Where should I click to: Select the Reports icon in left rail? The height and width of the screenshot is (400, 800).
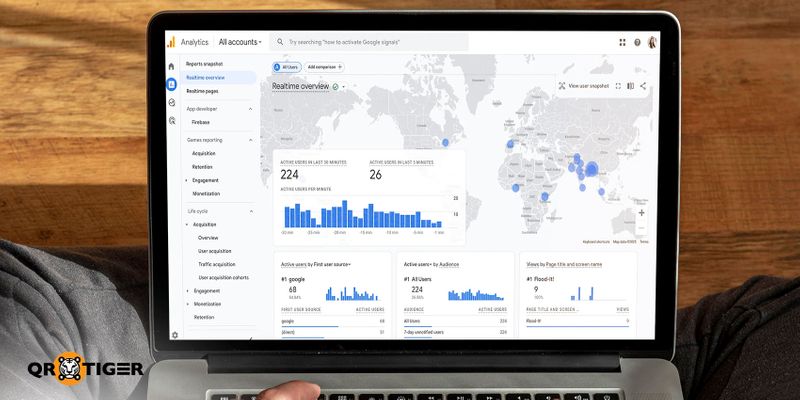click(x=171, y=84)
